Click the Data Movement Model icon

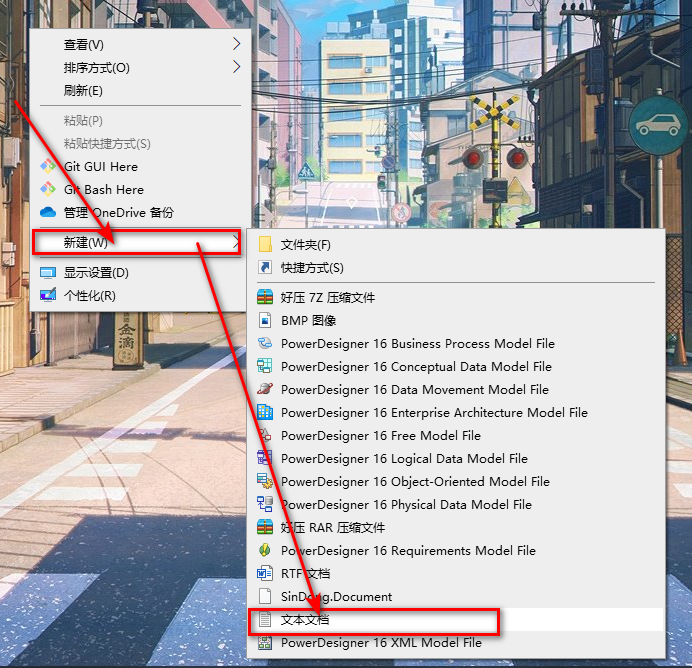point(265,389)
